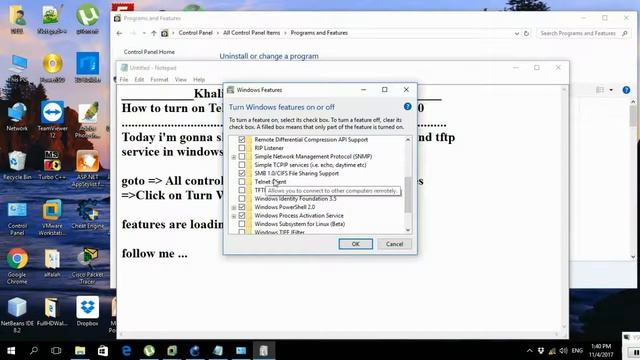
Task: Show hidden system tray icons
Action: point(529,351)
